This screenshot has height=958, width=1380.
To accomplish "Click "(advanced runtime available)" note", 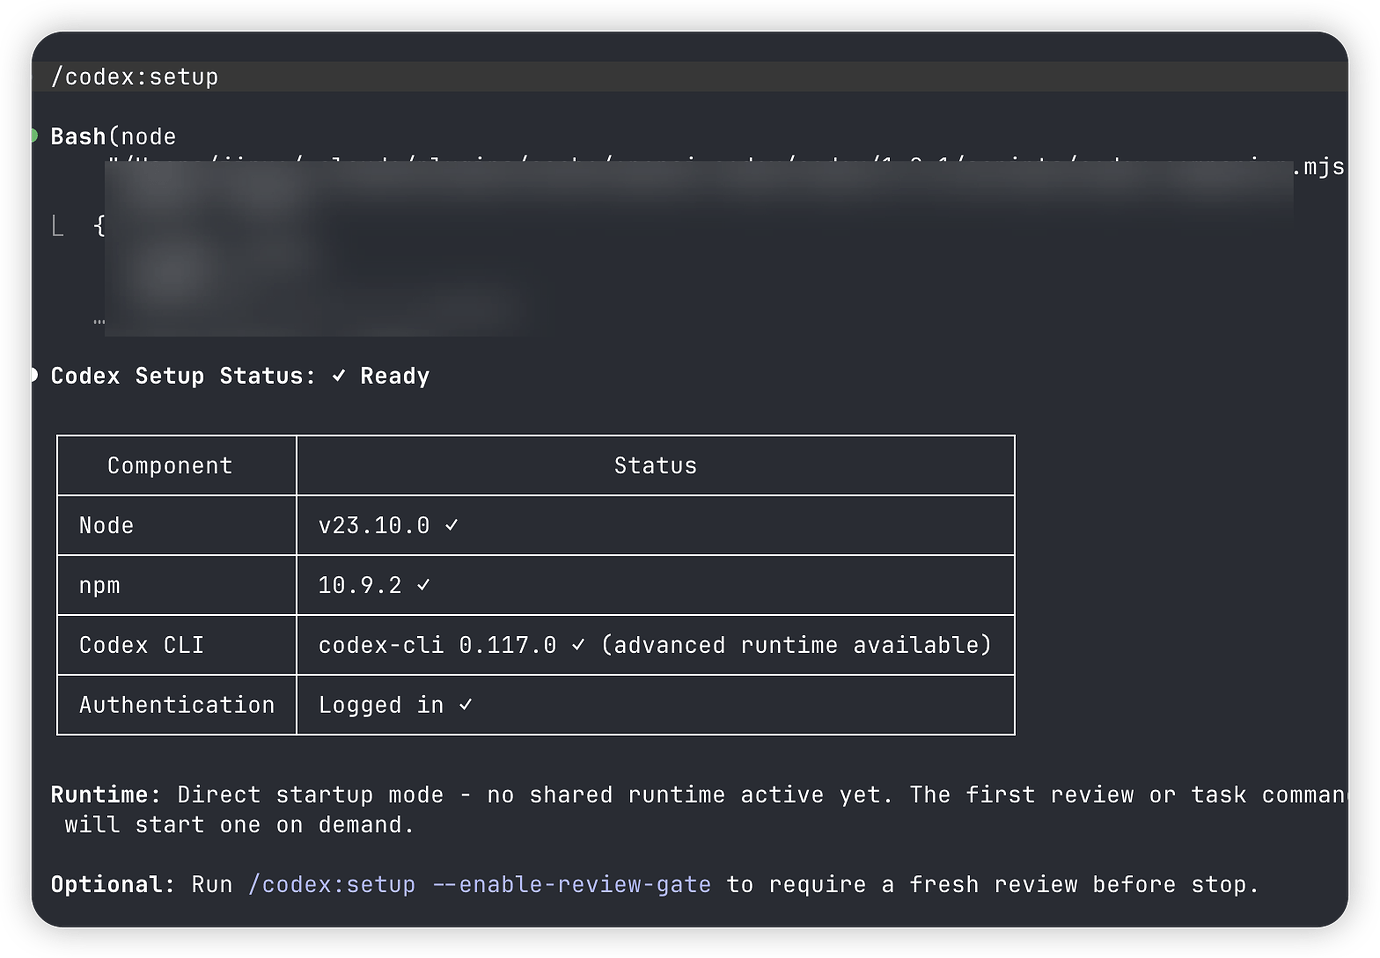I will pyautogui.click(x=796, y=645).
